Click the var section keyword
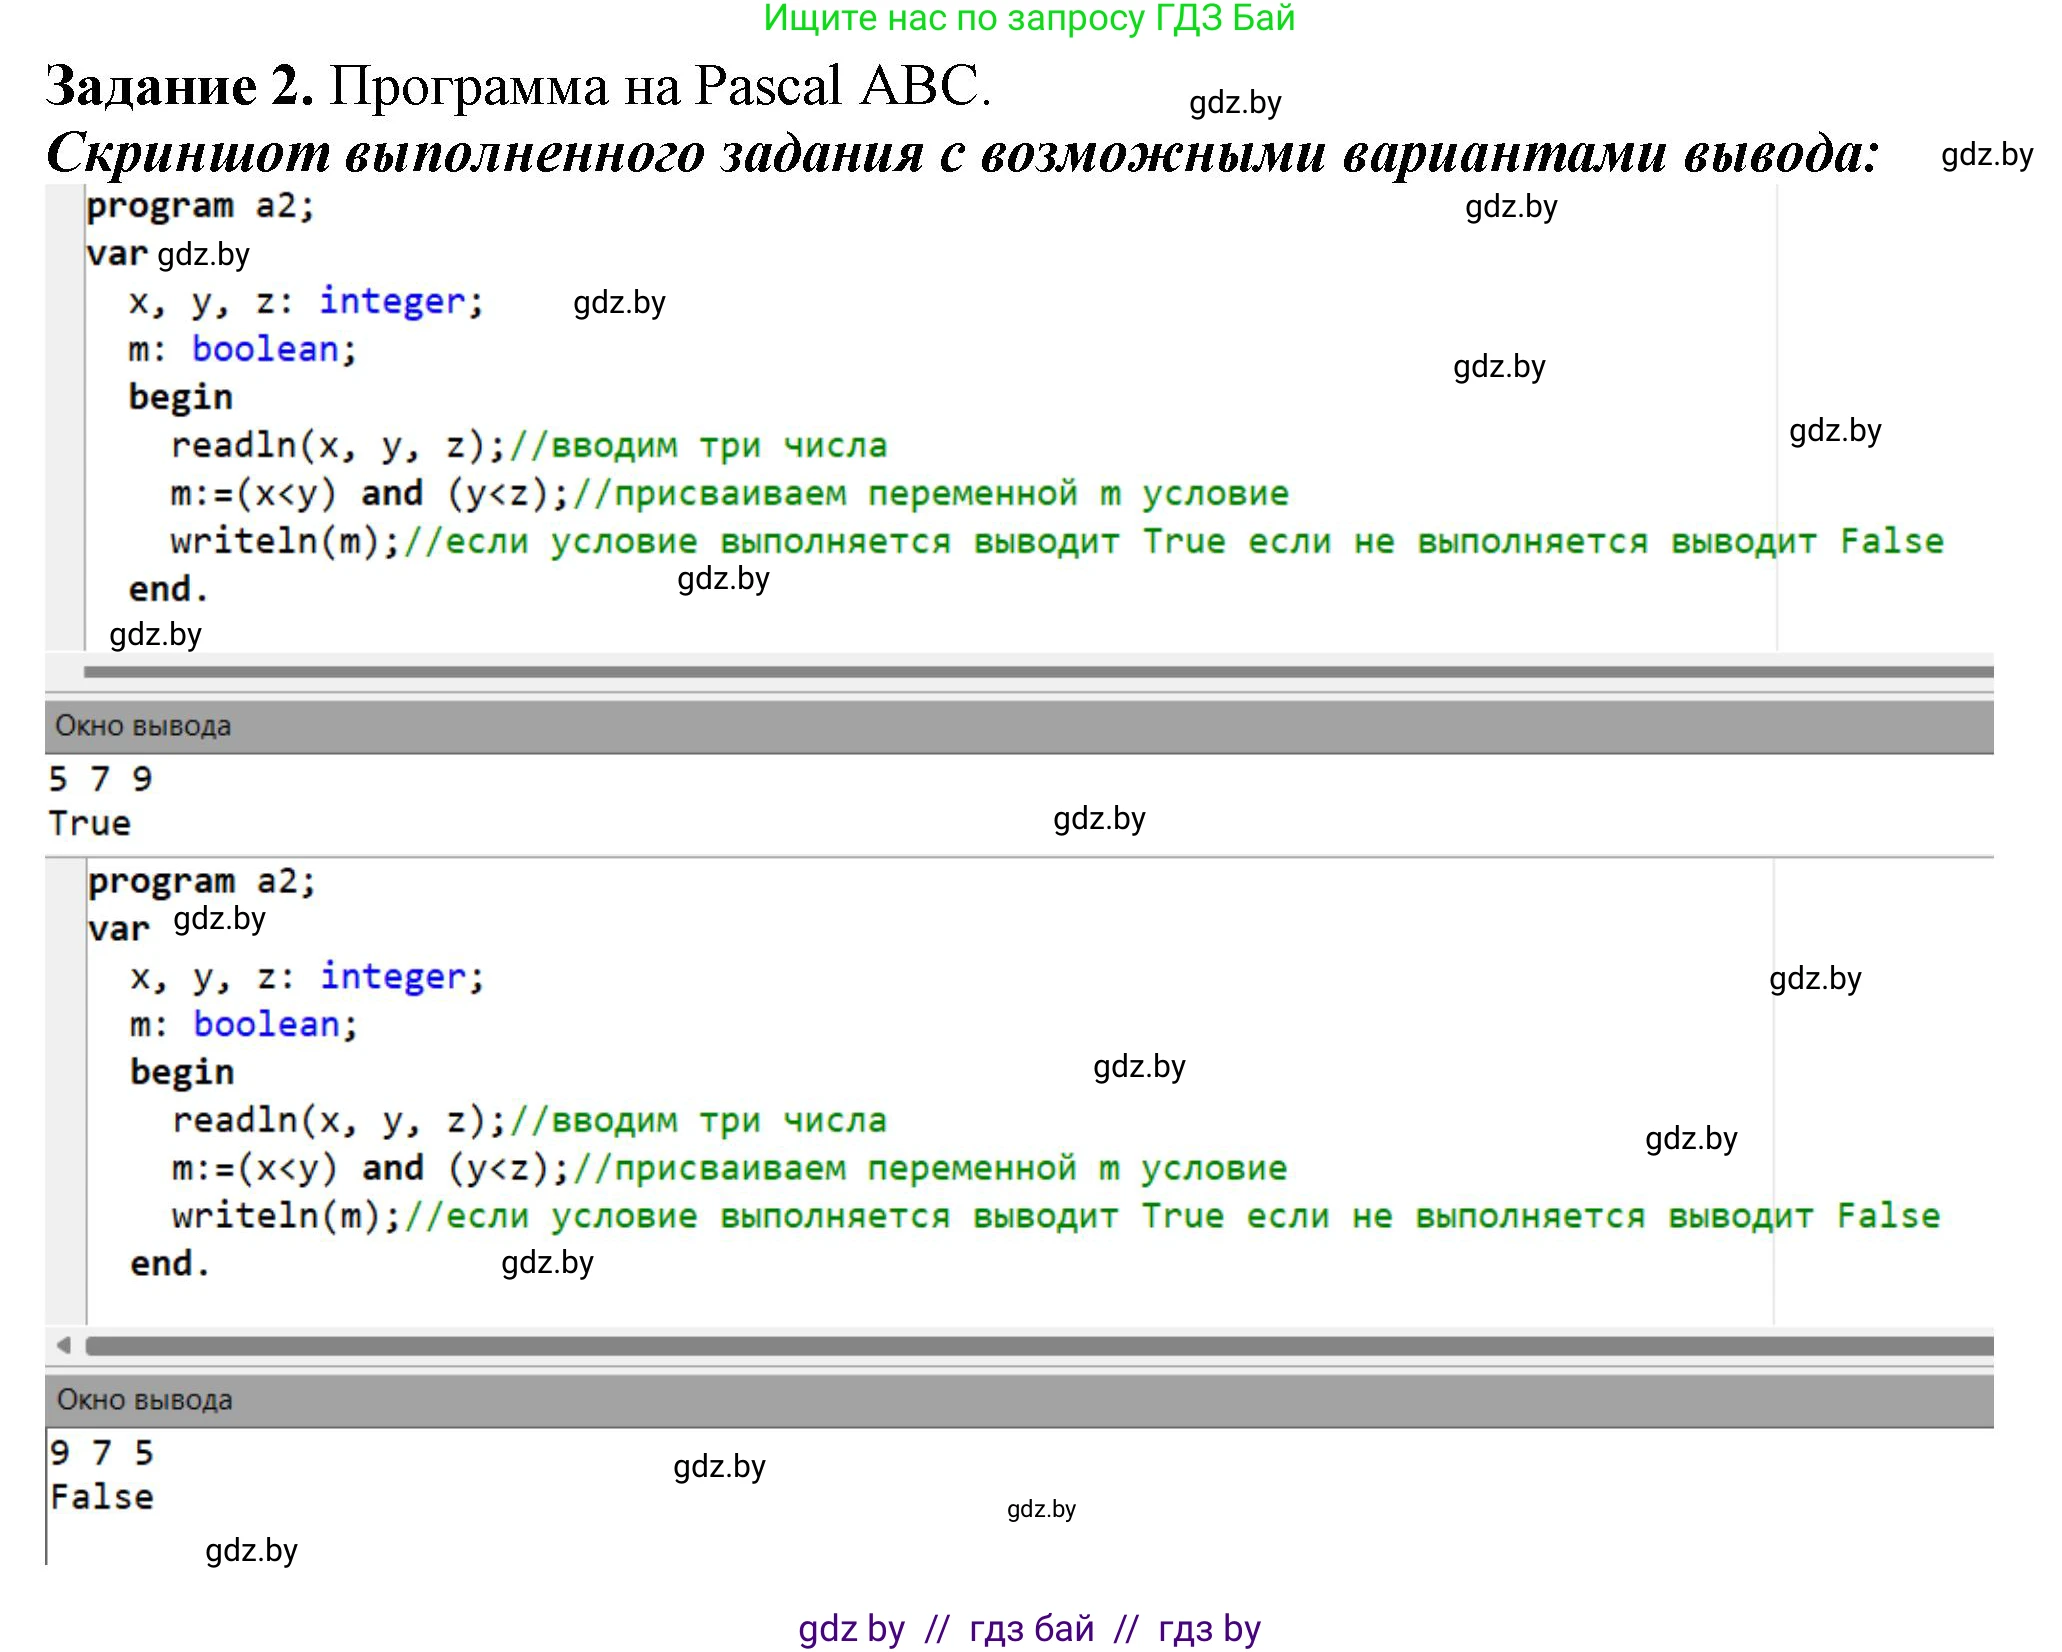 point(117,253)
